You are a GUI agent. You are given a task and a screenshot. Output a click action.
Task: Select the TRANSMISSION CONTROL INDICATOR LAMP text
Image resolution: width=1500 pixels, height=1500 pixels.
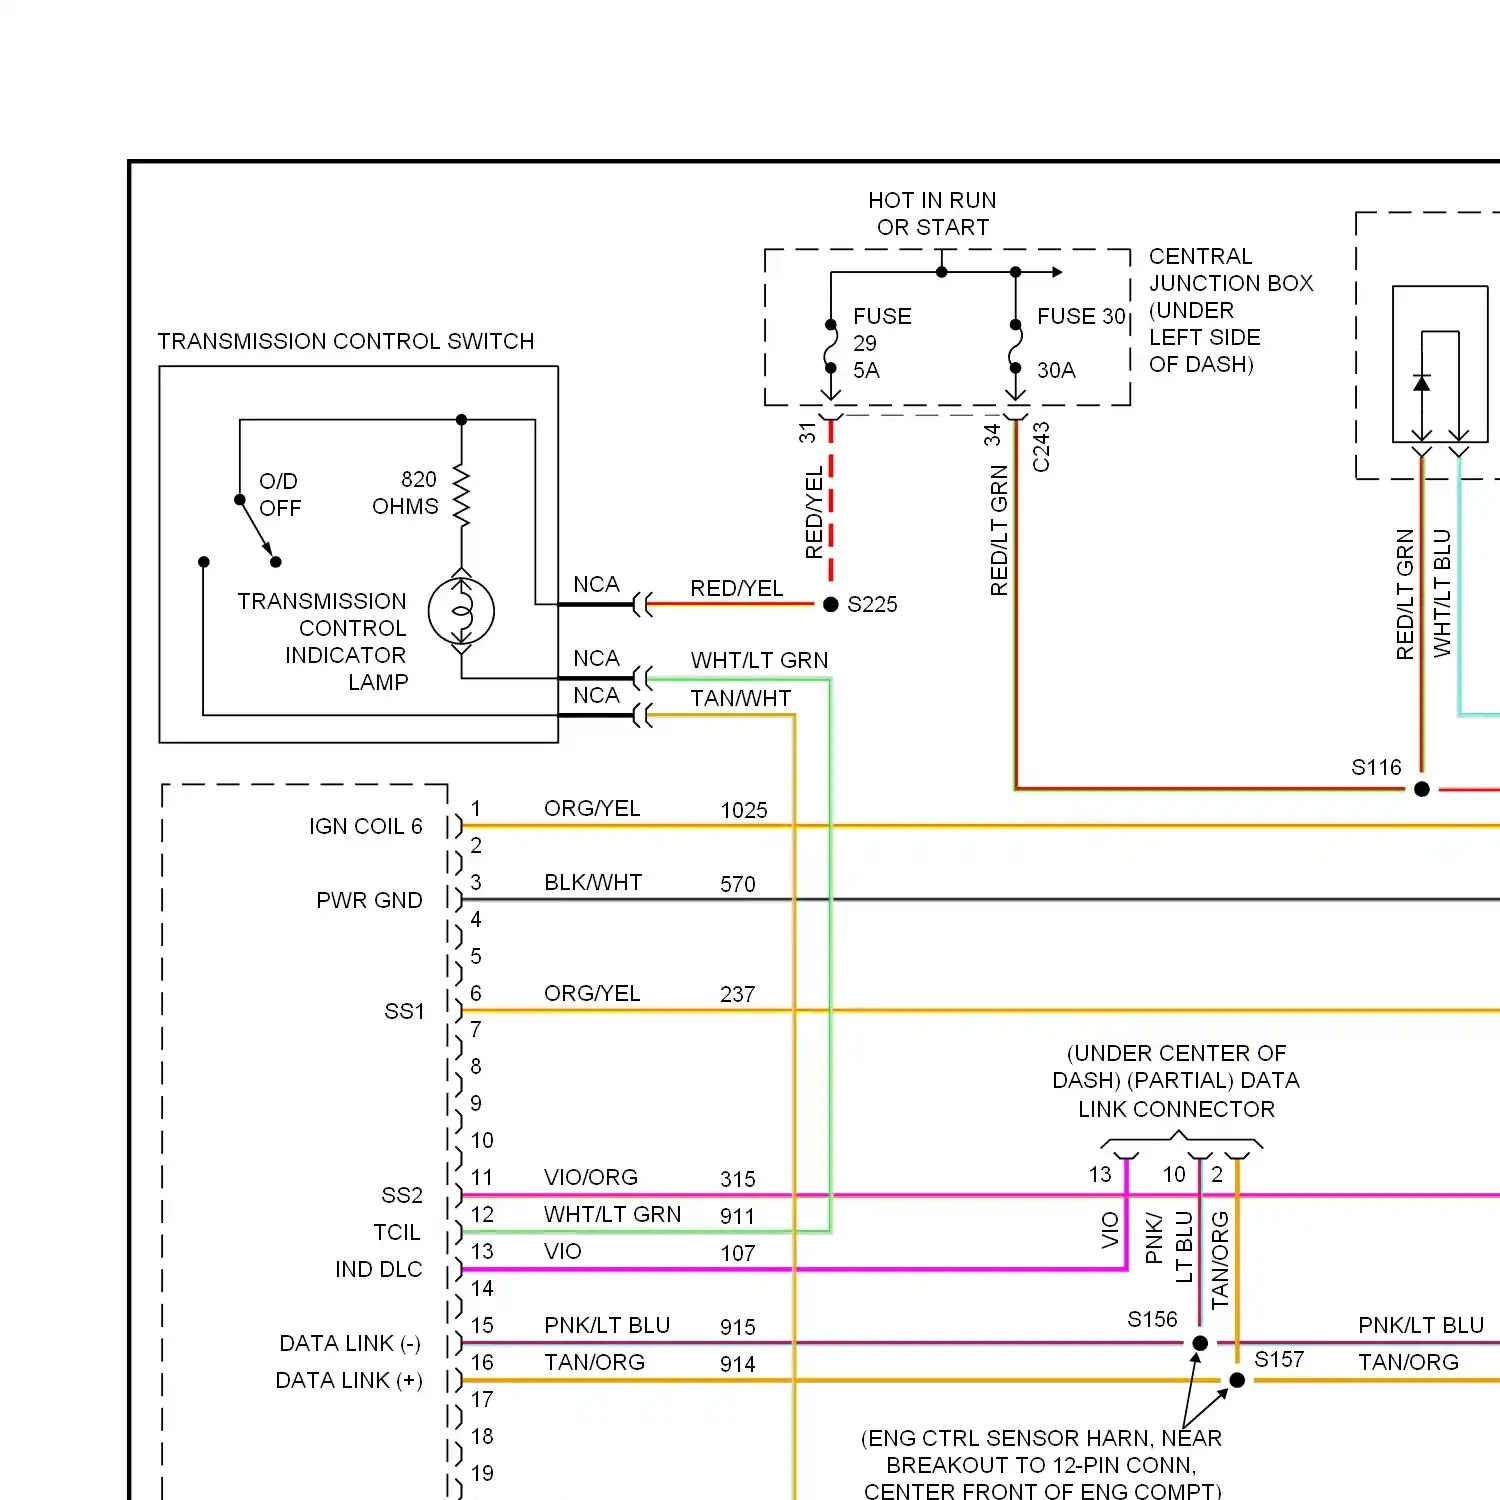[x=322, y=641]
